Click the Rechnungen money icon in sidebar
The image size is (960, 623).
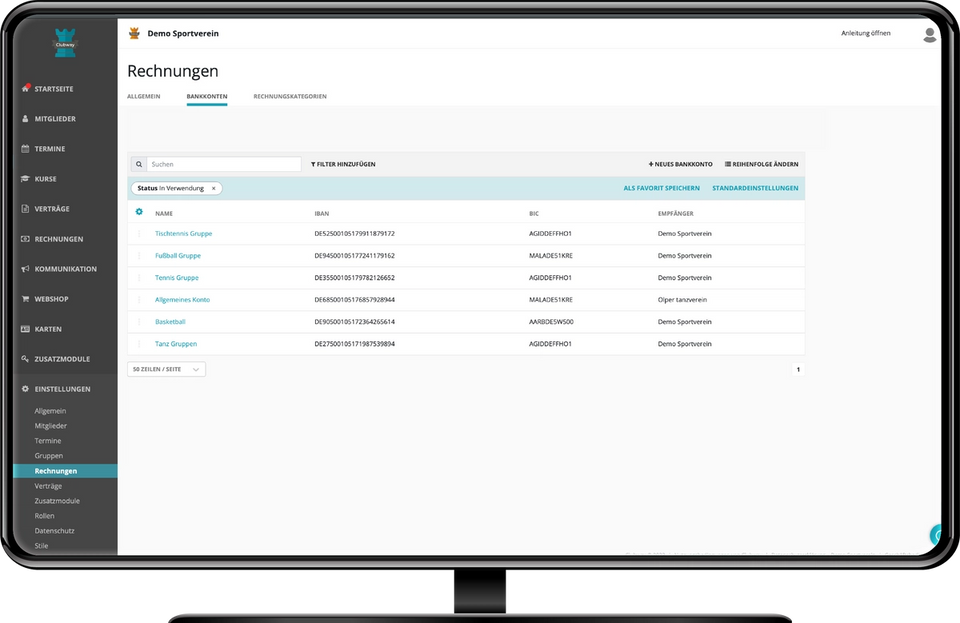tap(25, 239)
